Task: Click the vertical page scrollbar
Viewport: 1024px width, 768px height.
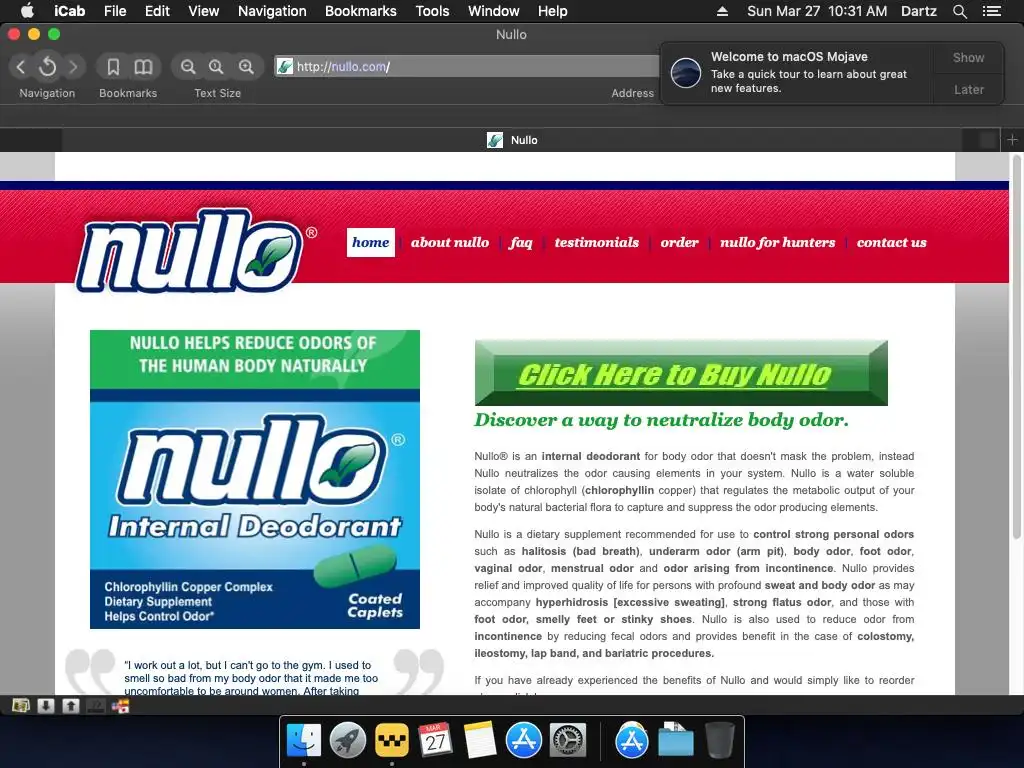Action: pyautogui.click(x=1016, y=346)
